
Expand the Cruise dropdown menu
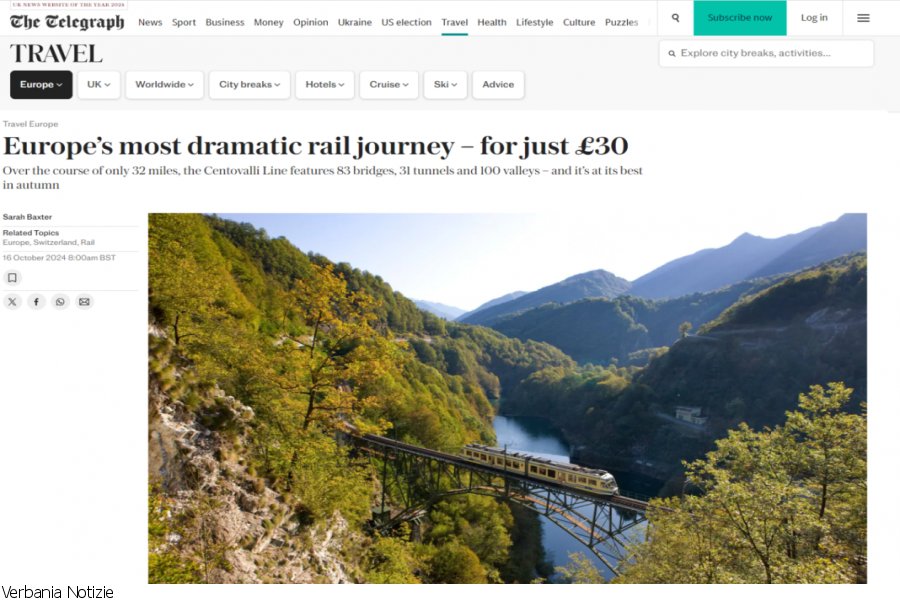pos(389,84)
